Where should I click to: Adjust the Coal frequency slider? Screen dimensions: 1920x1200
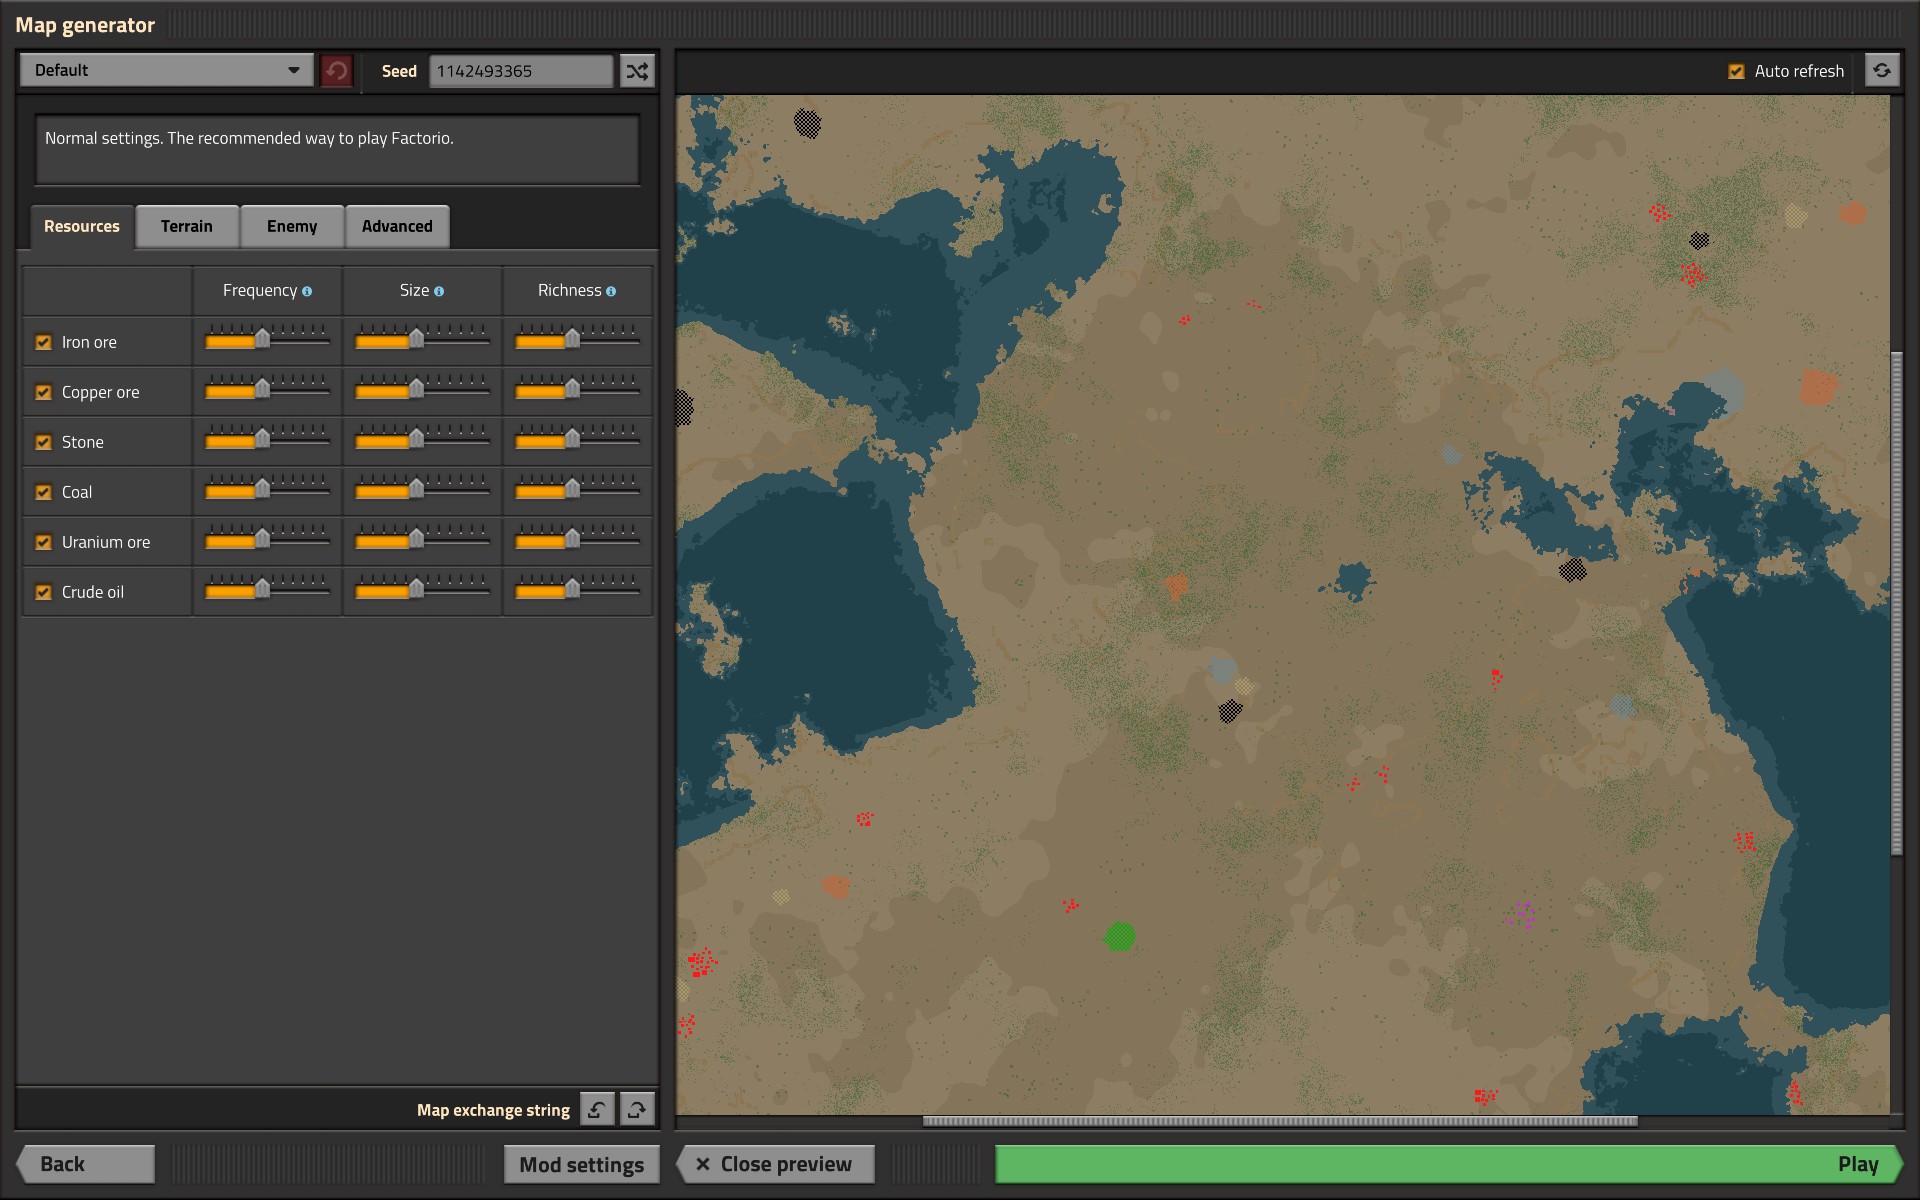(267, 490)
